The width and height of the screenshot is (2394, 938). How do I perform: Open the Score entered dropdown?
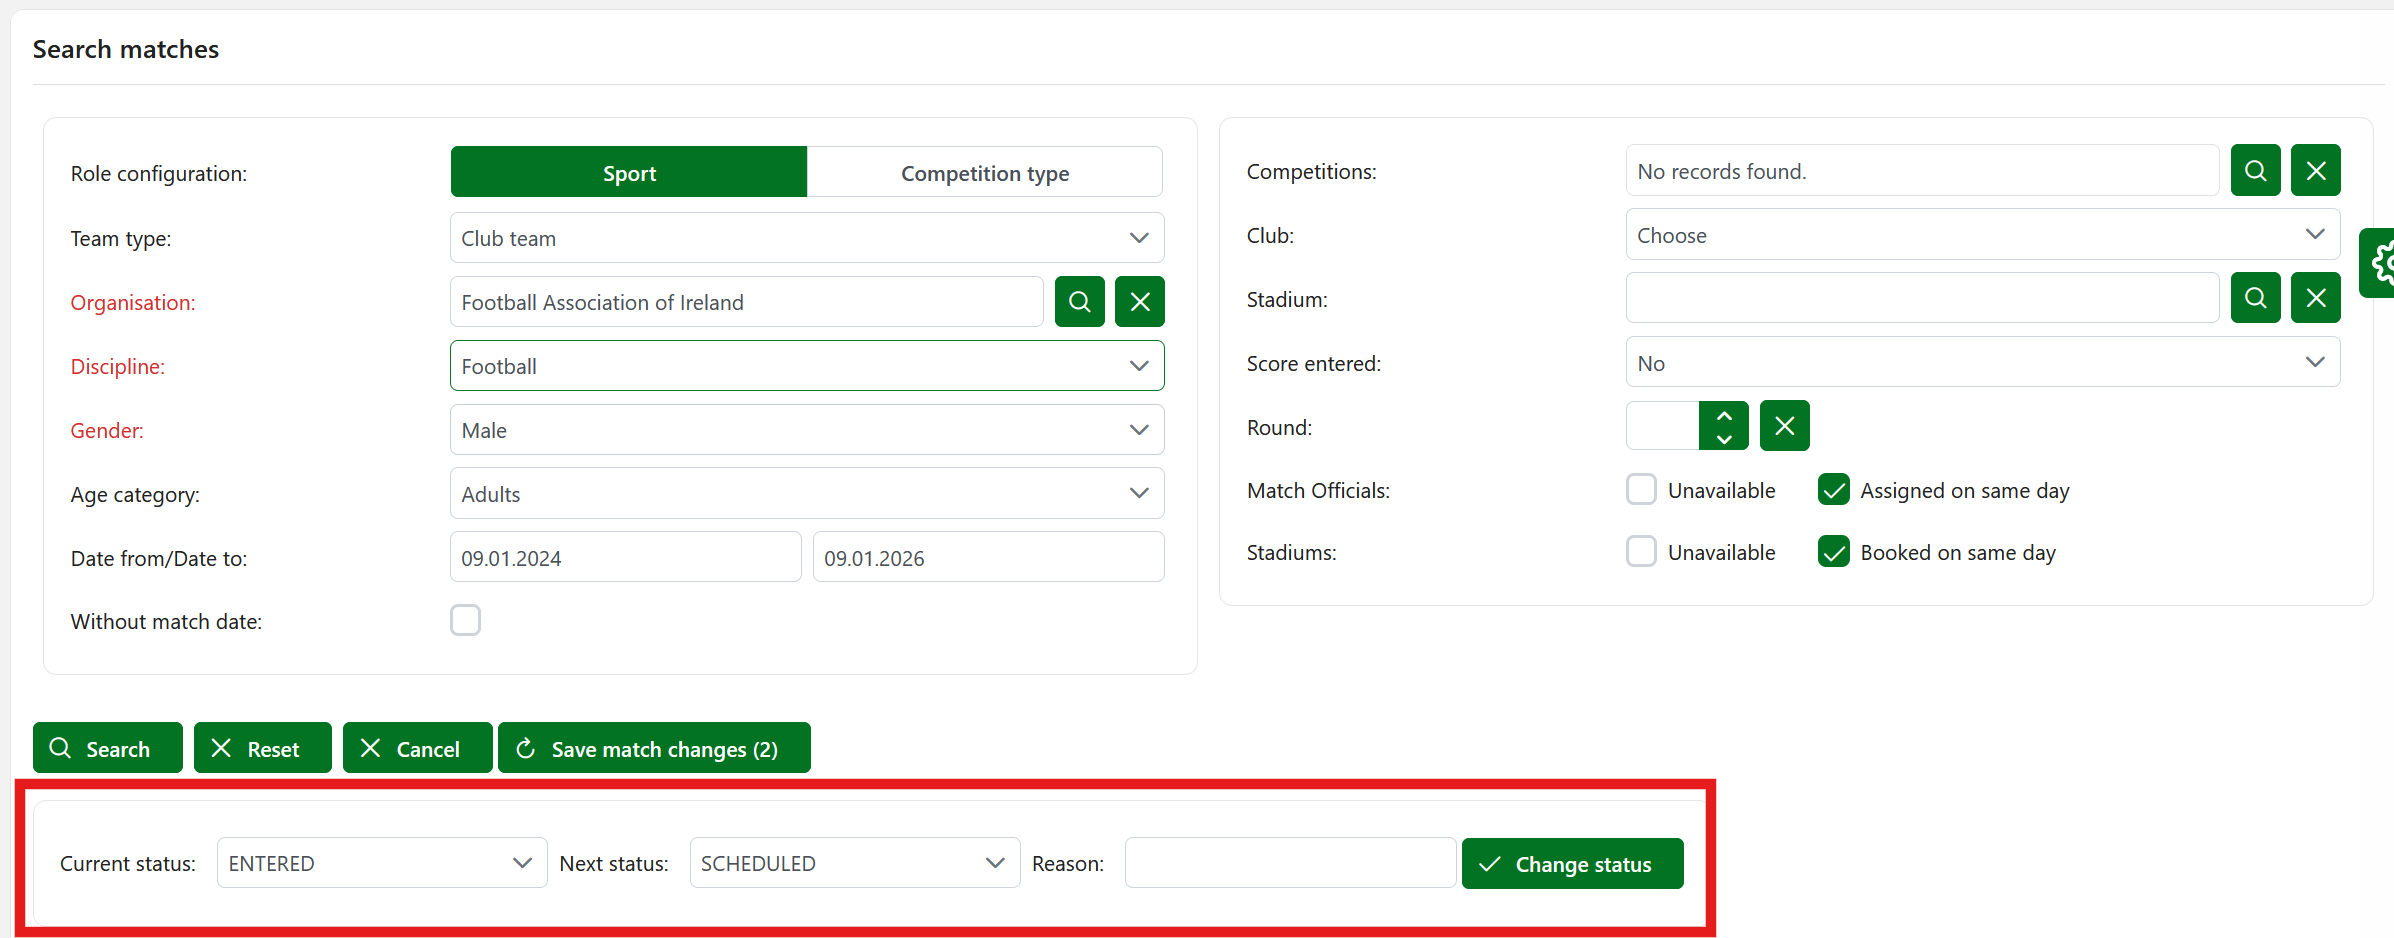(x=1982, y=363)
